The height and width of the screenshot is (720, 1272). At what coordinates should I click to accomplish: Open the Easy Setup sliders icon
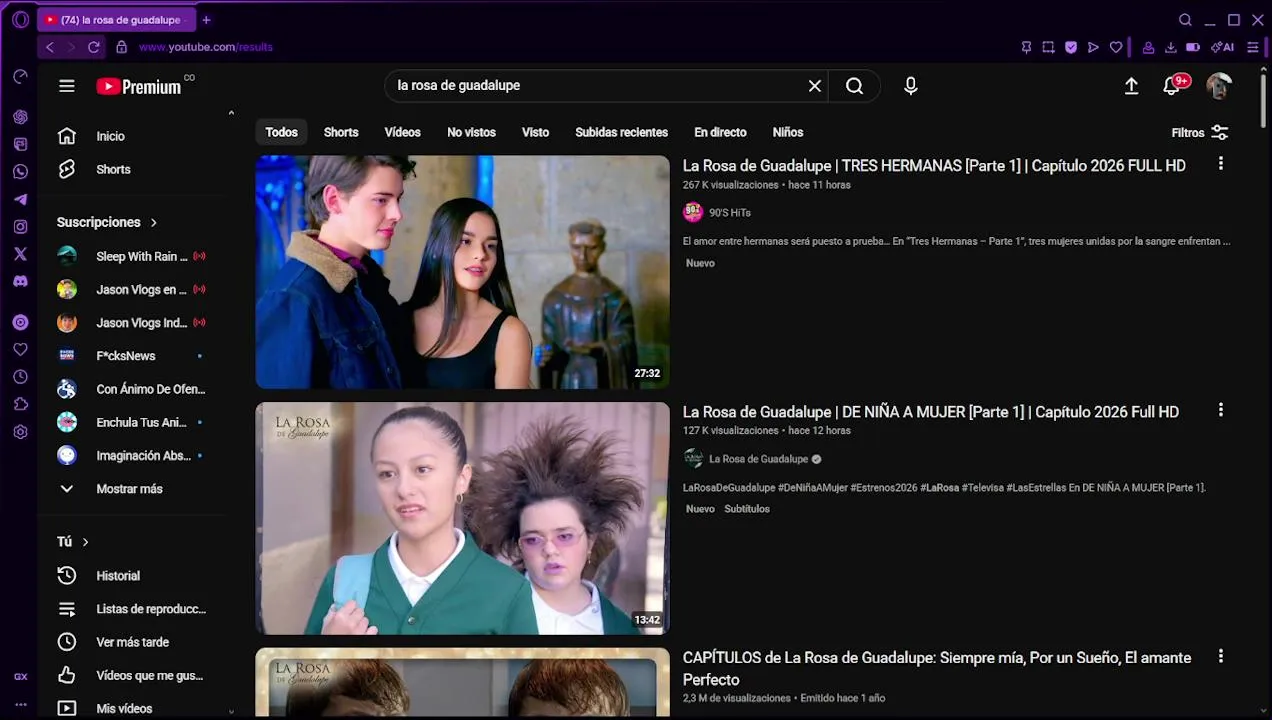[1253, 47]
